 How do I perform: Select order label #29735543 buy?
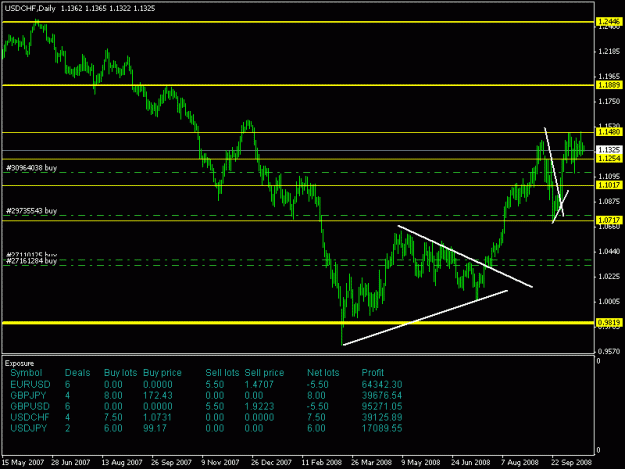coord(31,211)
